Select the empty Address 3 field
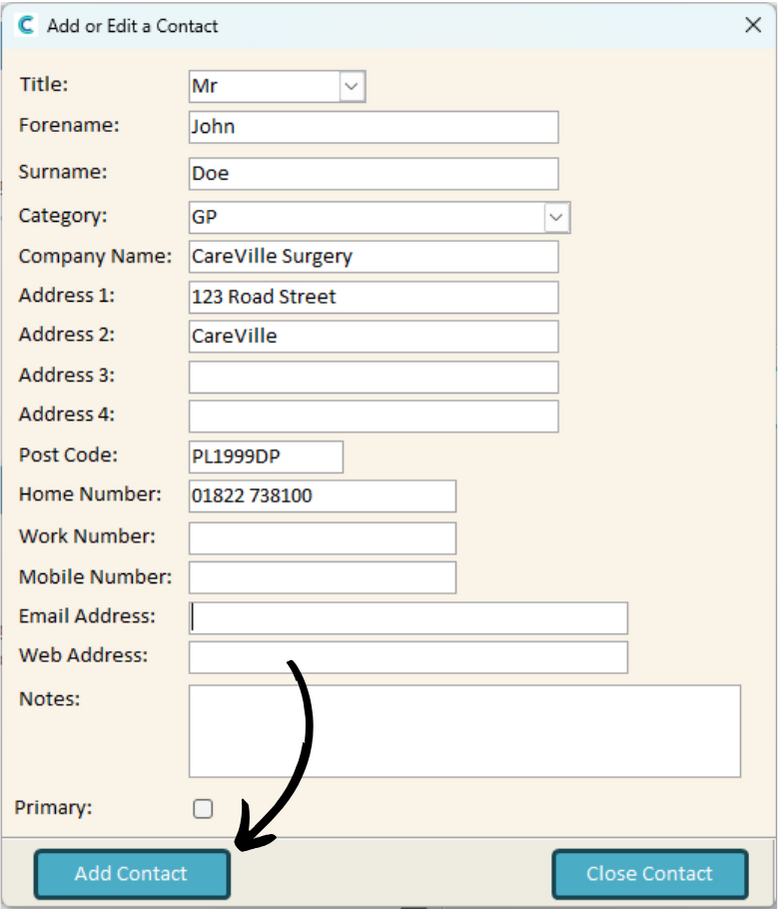The height and width of the screenshot is (912, 781). pos(373,377)
